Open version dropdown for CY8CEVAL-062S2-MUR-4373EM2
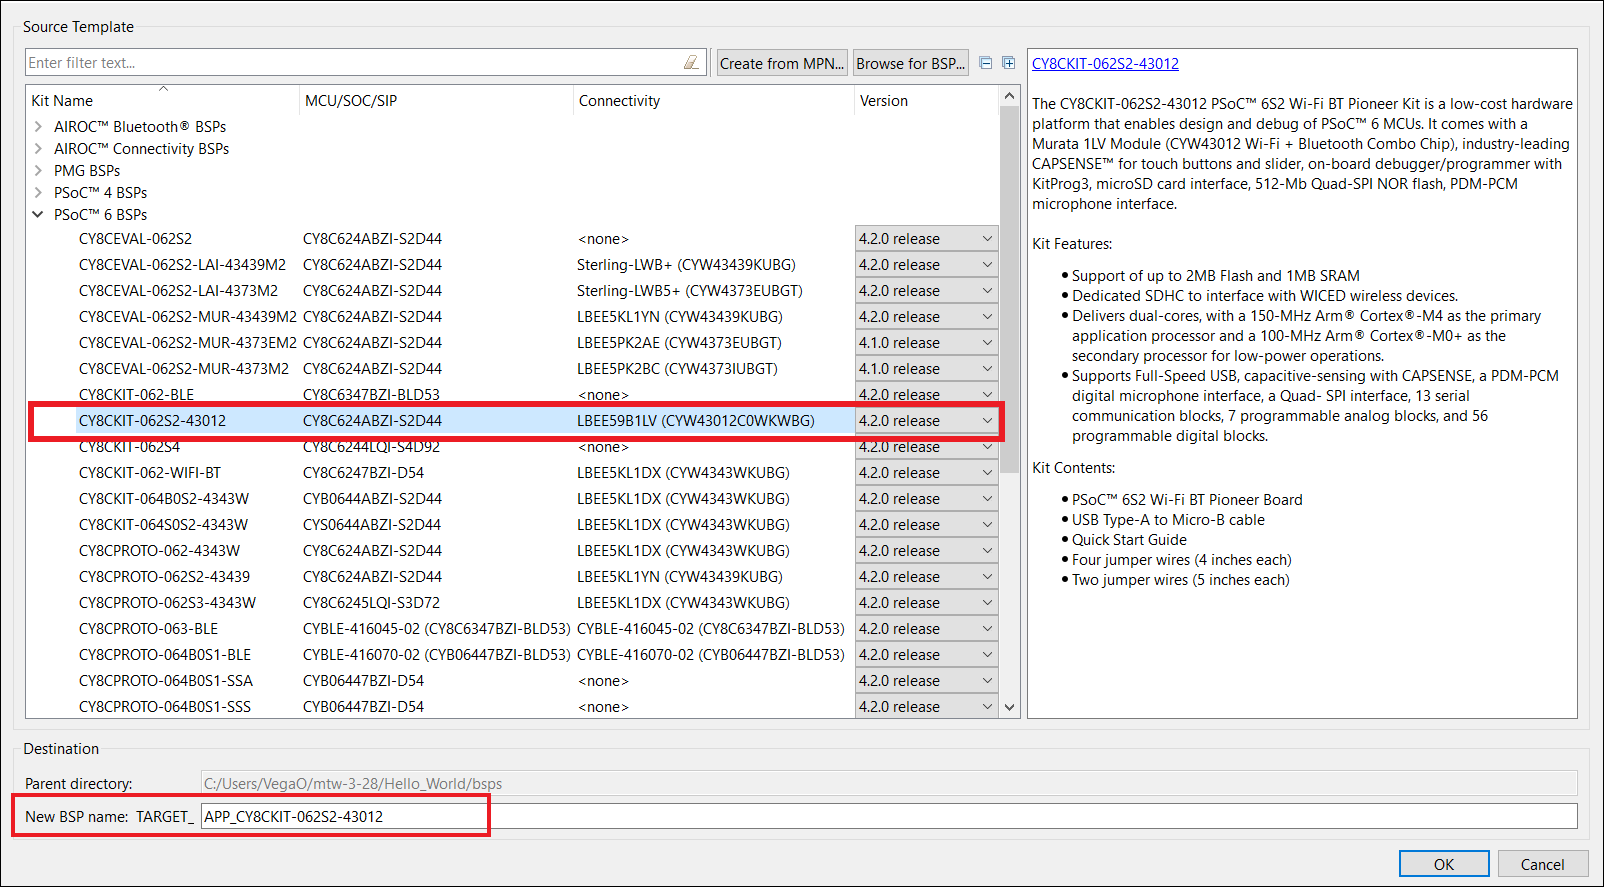Image resolution: width=1604 pixels, height=887 pixels. pyautogui.click(x=926, y=343)
